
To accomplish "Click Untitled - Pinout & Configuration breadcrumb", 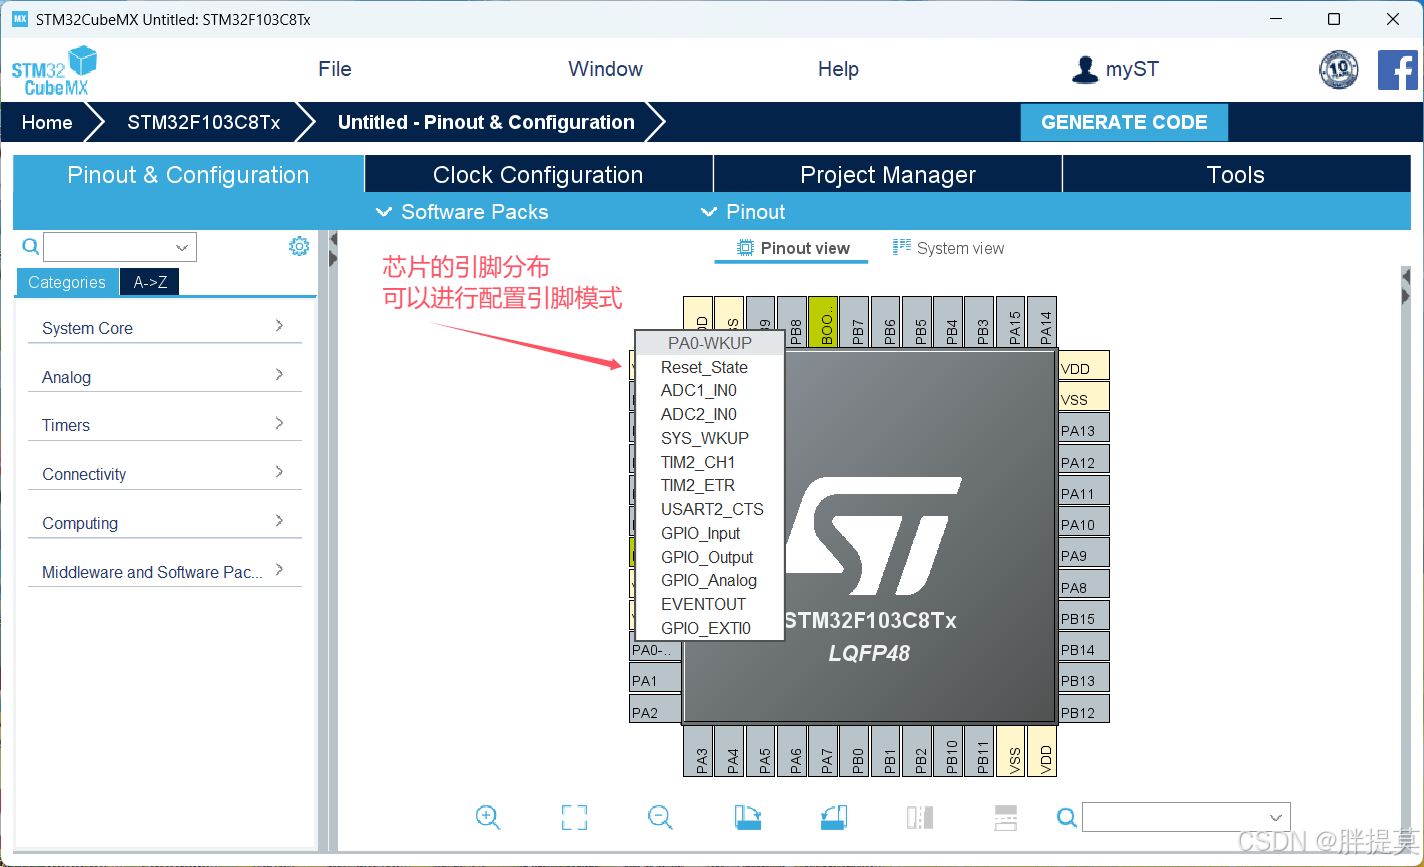I will [486, 122].
